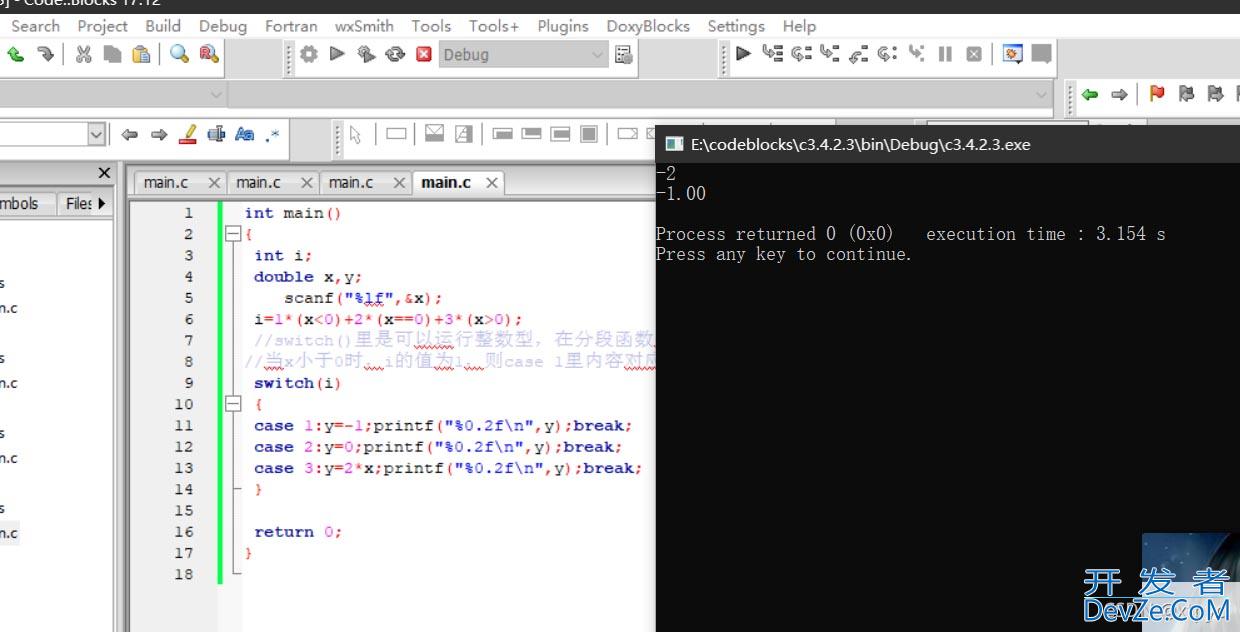Close the active bold main.c tab
This screenshot has width=1240, height=632.
pos(491,183)
